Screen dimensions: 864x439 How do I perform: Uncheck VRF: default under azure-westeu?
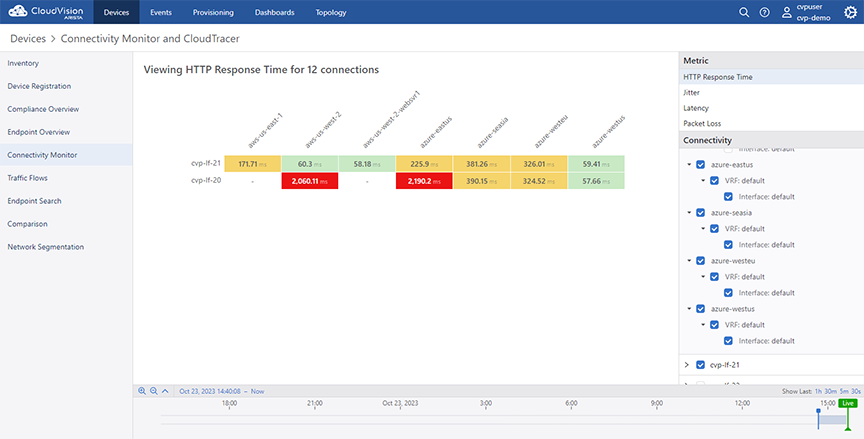coord(714,277)
